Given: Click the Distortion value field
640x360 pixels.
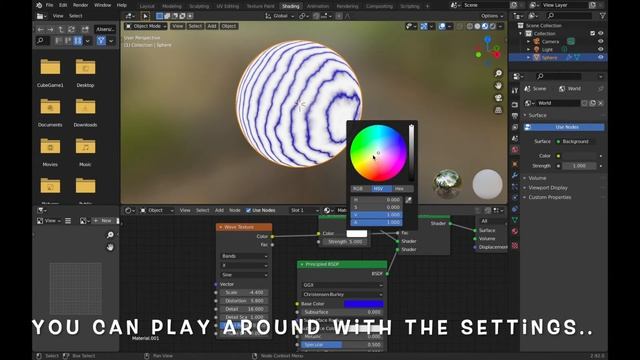Looking at the screenshot, I should point(244,301).
